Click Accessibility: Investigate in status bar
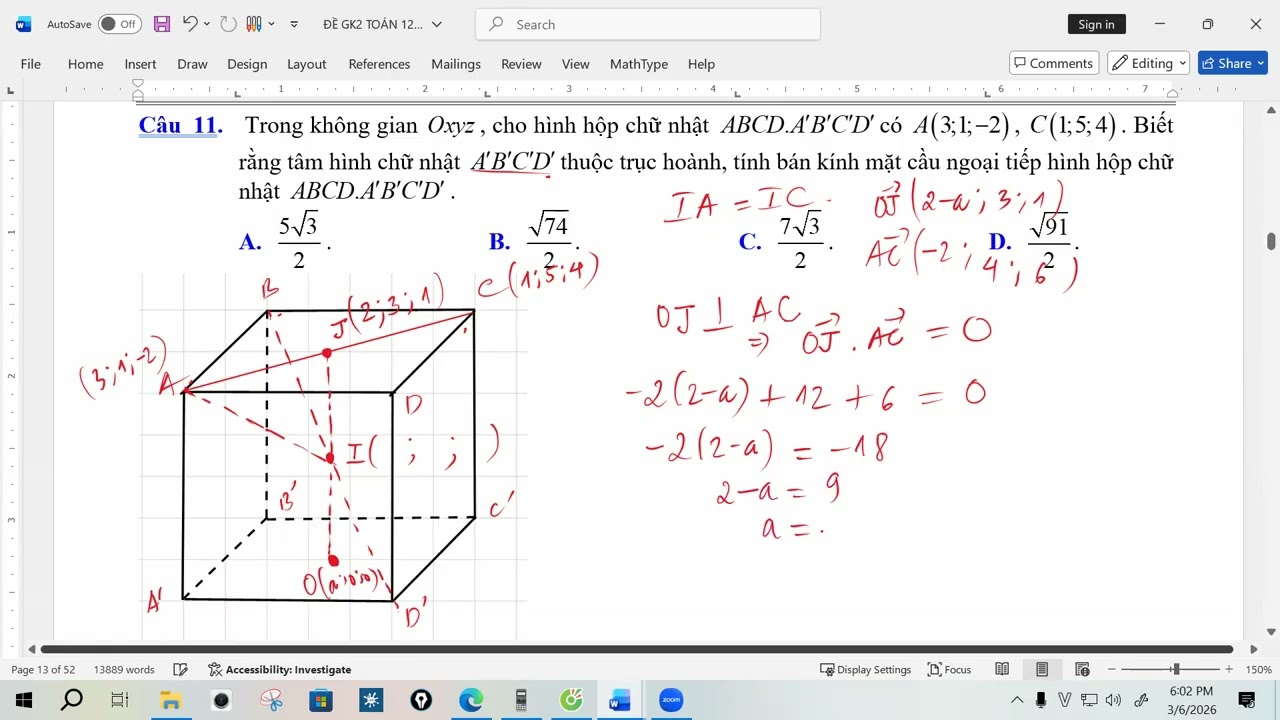The image size is (1280, 720). [279, 670]
